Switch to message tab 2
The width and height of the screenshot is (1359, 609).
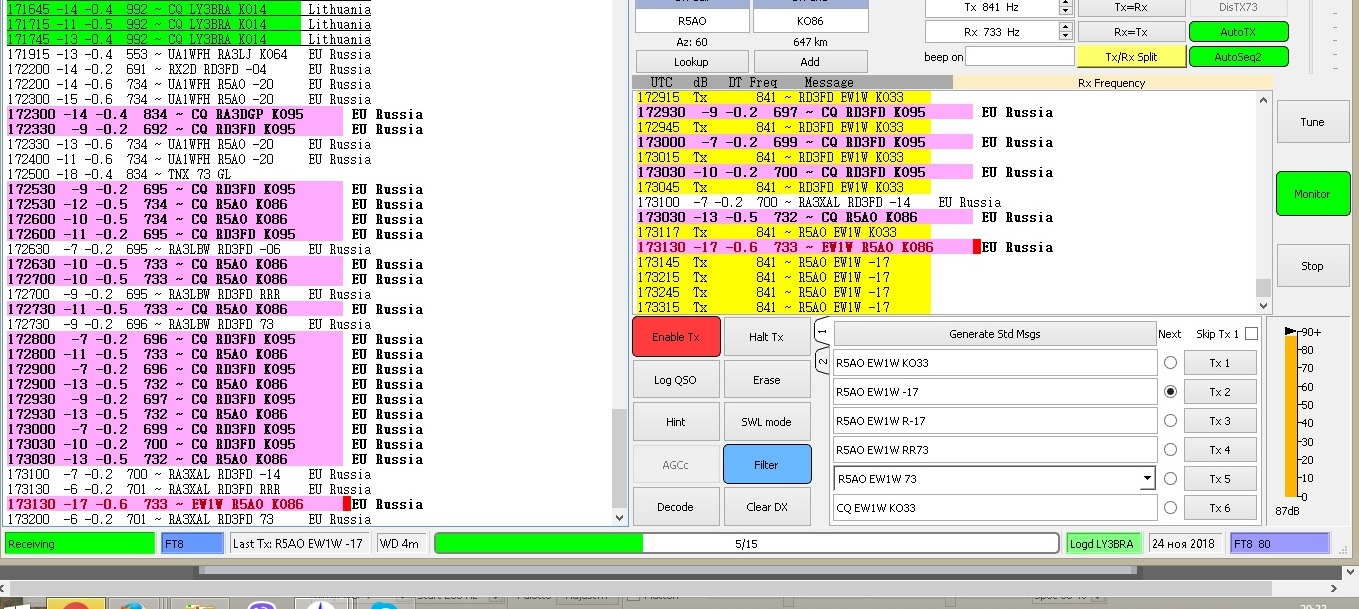(823, 359)
